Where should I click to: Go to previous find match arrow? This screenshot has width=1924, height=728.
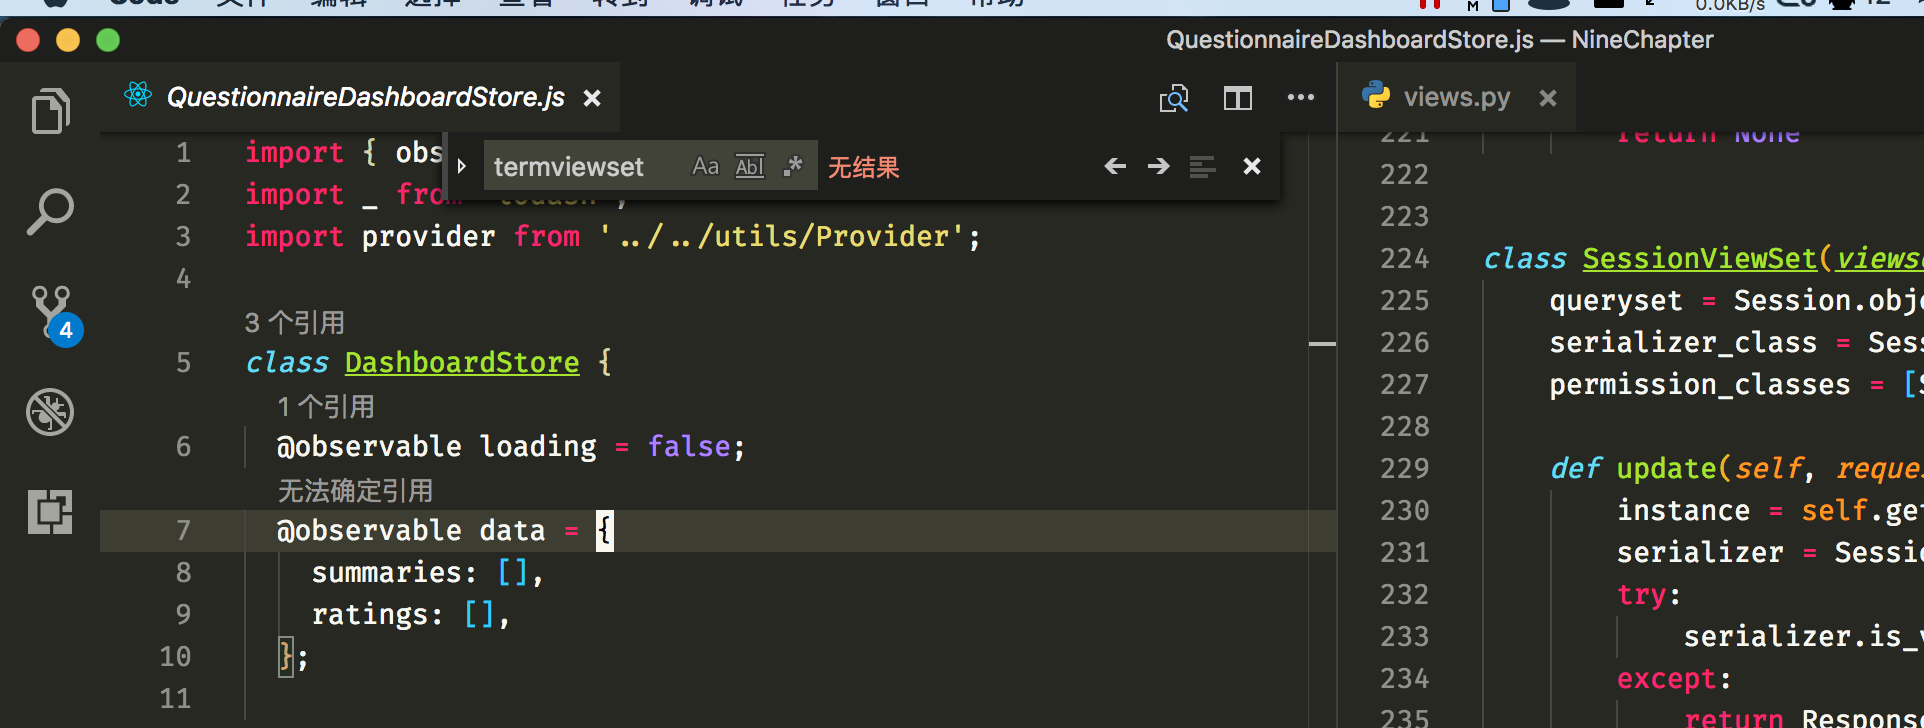(x=1115, y=166)
